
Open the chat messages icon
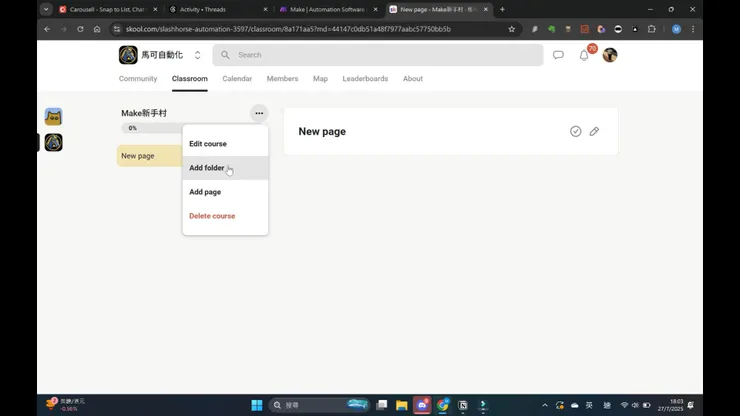pyautogui.click(x=558, y=55)
